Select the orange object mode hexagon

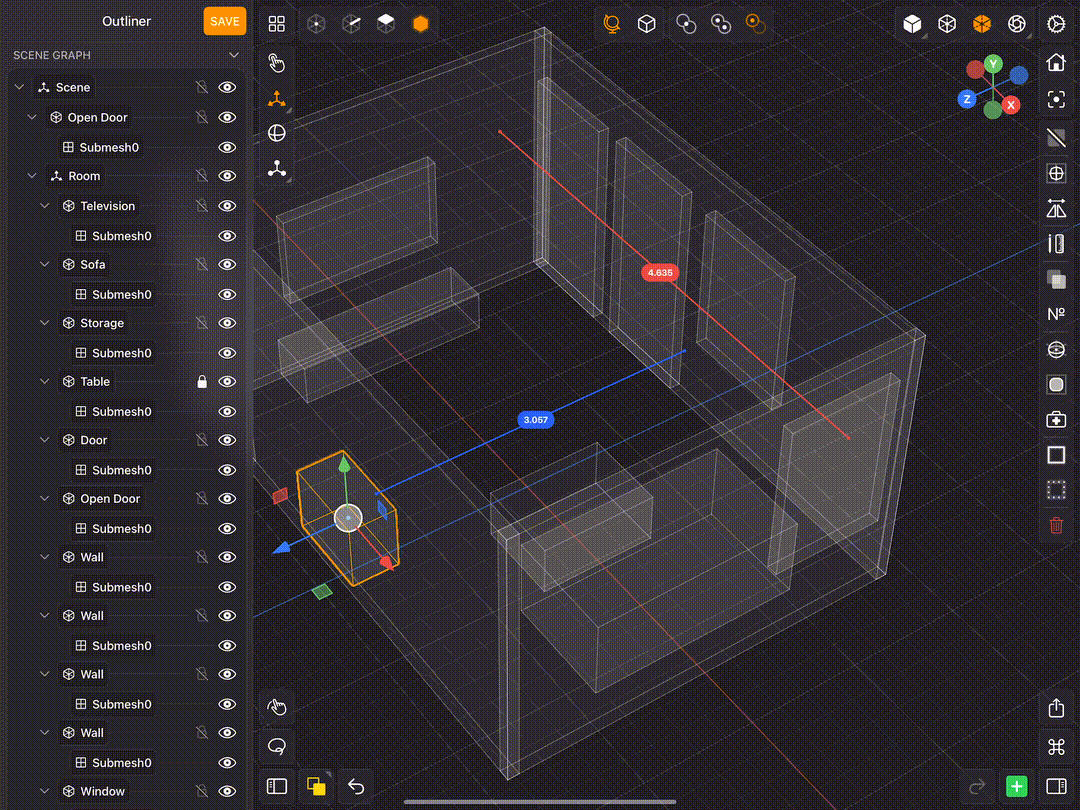(x=420, y=24)
